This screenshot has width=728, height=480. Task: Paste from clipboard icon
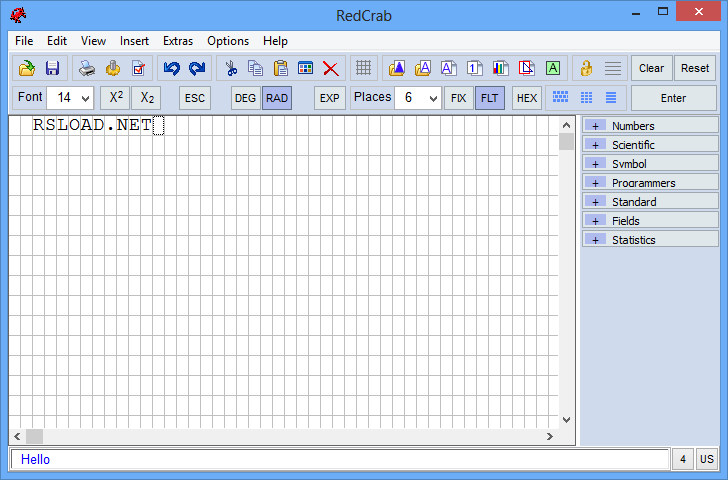click(x=280, y=68)
